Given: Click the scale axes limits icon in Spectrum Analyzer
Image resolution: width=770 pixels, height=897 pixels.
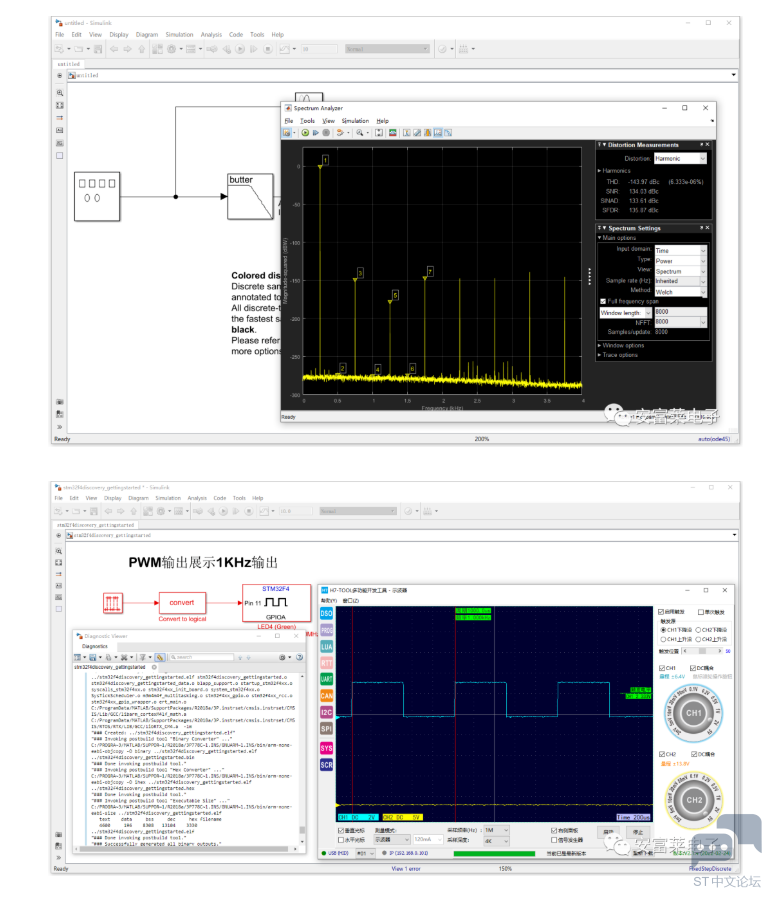Looking at the screenshot, I should click(x=379, y=133).
